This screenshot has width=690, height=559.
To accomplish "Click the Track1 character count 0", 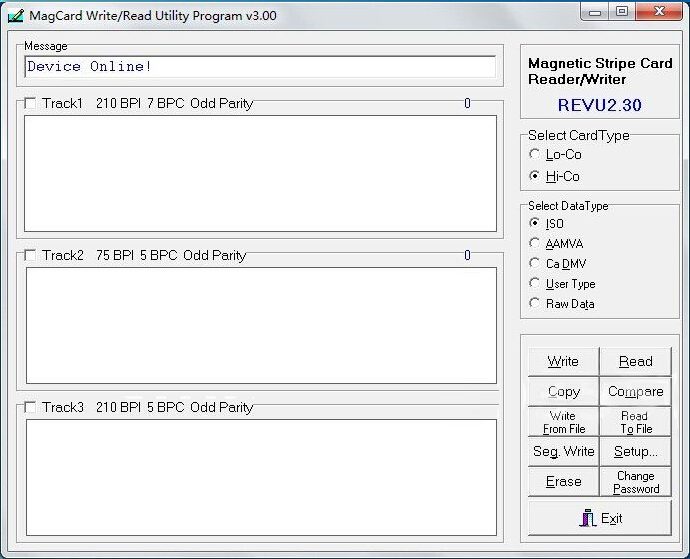I will [x=467, y=103].
